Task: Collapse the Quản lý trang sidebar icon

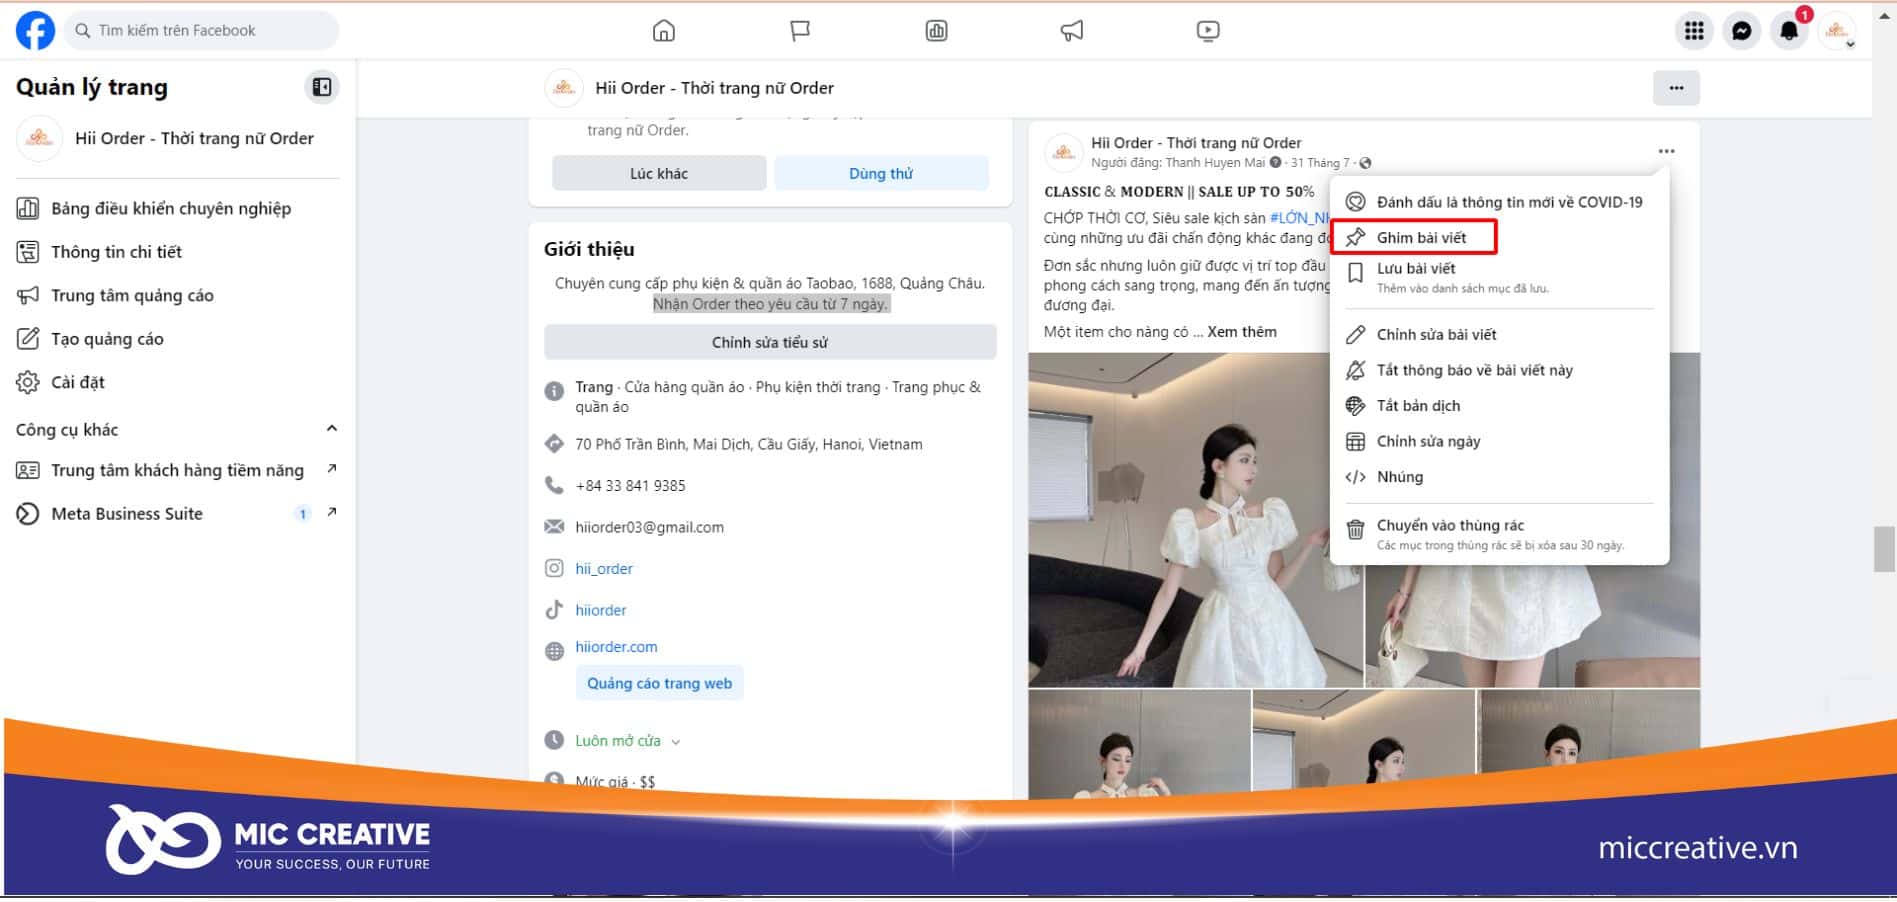Action: [321, 87]
